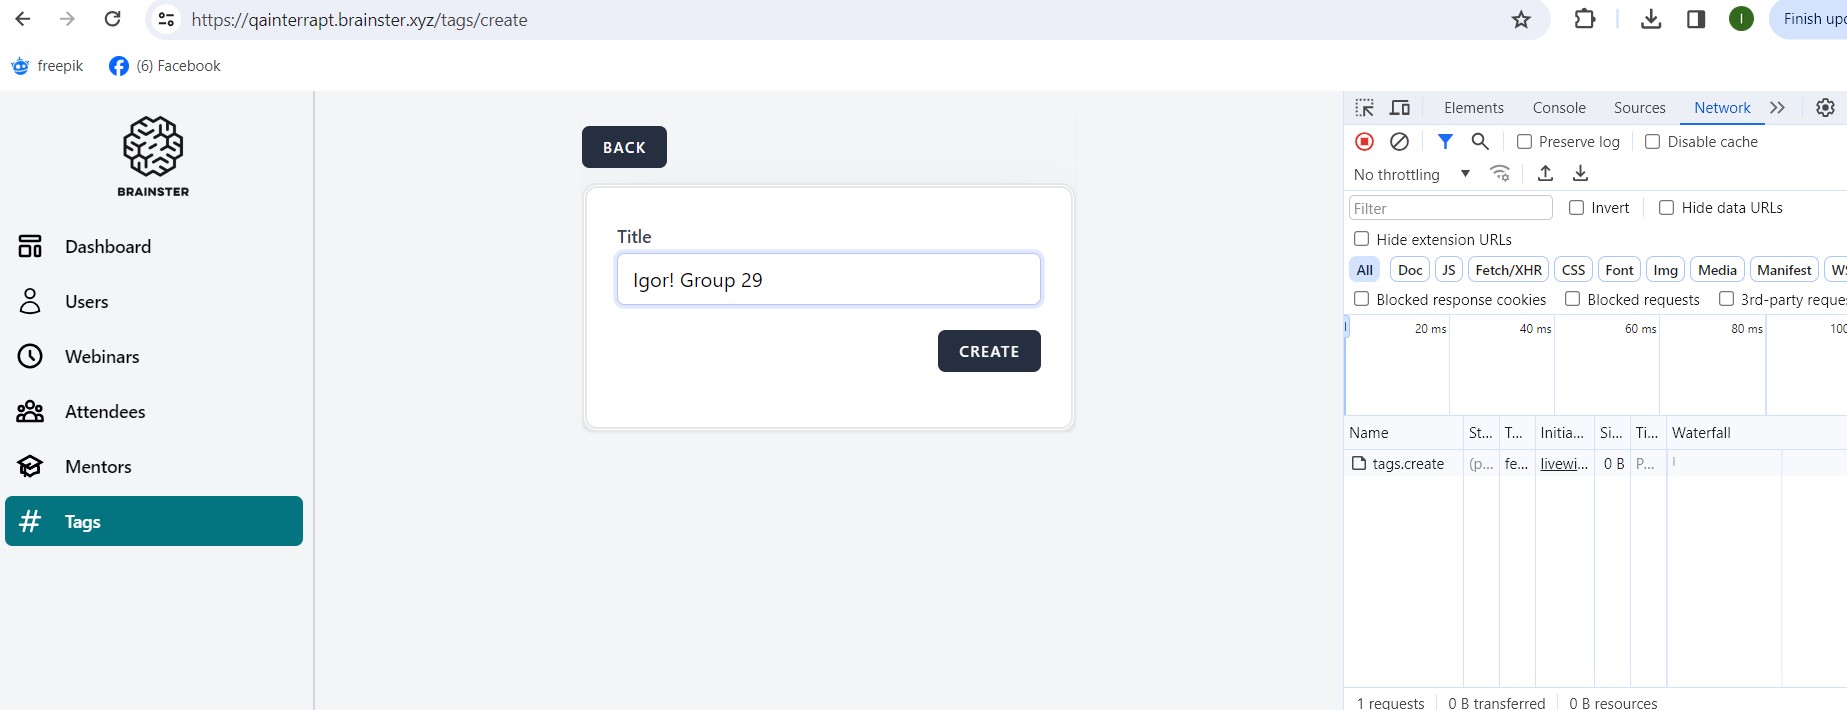Switch to the Console tab
1847x710 pixels.
point(1559,108)
